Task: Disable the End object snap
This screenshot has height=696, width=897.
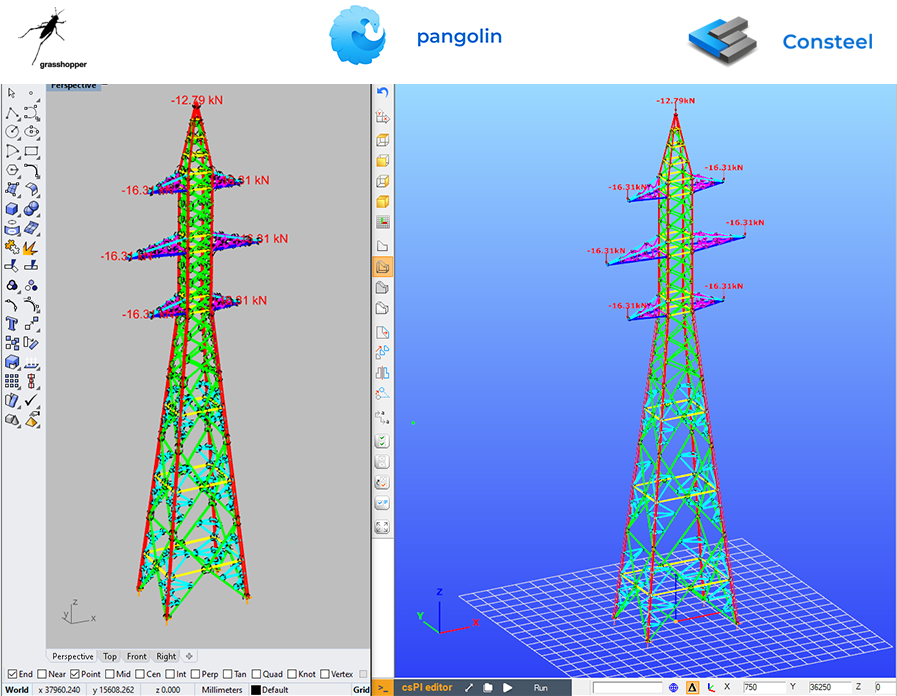Action: (x=11, y=674)
